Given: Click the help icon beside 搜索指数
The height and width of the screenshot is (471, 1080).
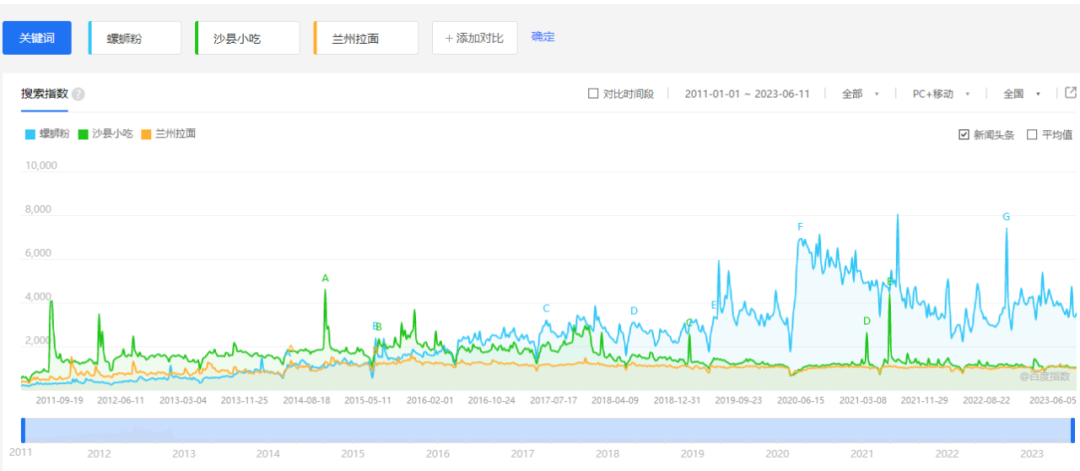Looking at the screenshot, I should (78, 94).
